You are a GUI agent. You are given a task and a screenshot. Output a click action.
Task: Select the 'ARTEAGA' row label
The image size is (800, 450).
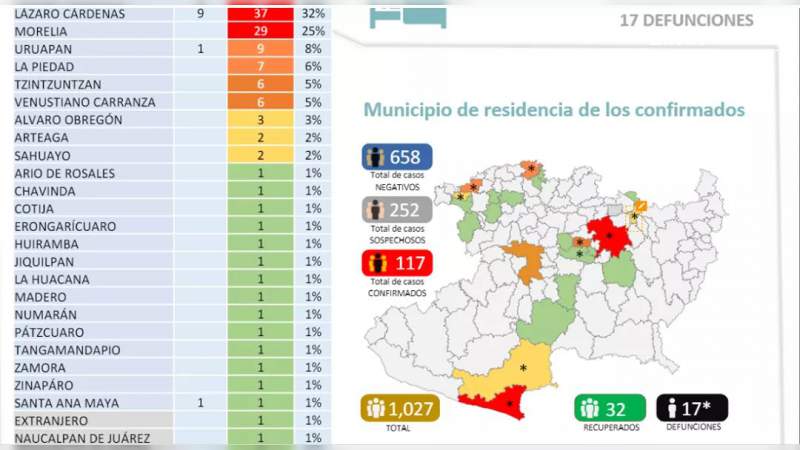click(x=41, y=138)
